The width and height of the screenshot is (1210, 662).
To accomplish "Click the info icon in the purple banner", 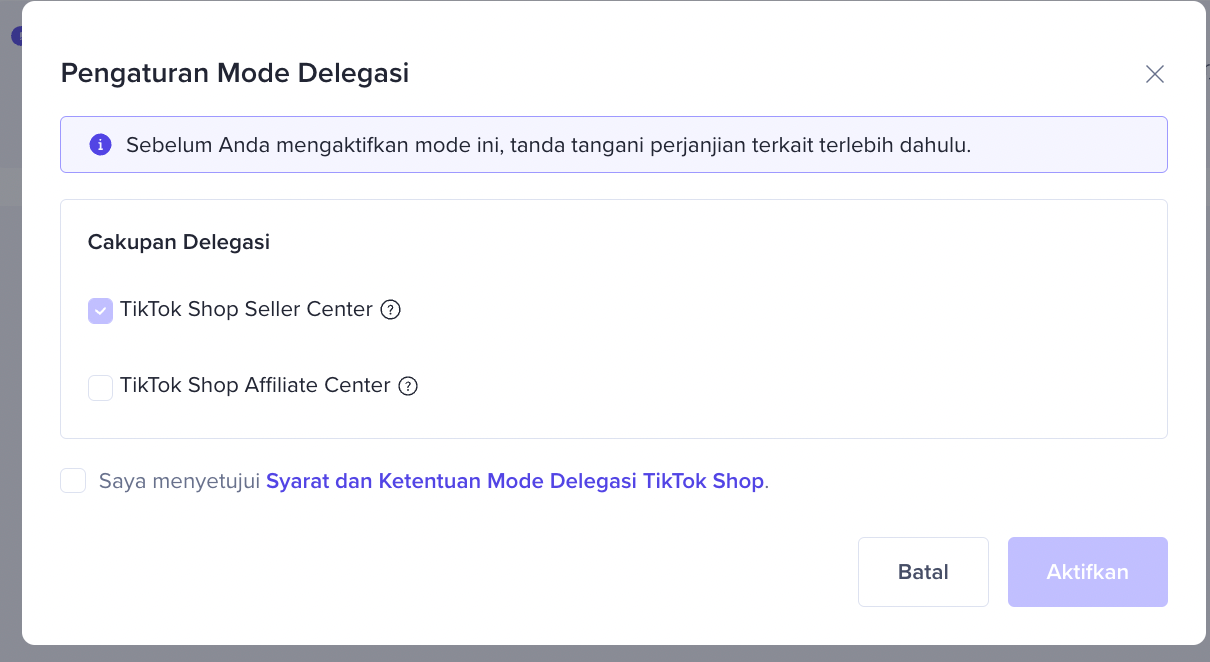I will click(x=100, y=145).
